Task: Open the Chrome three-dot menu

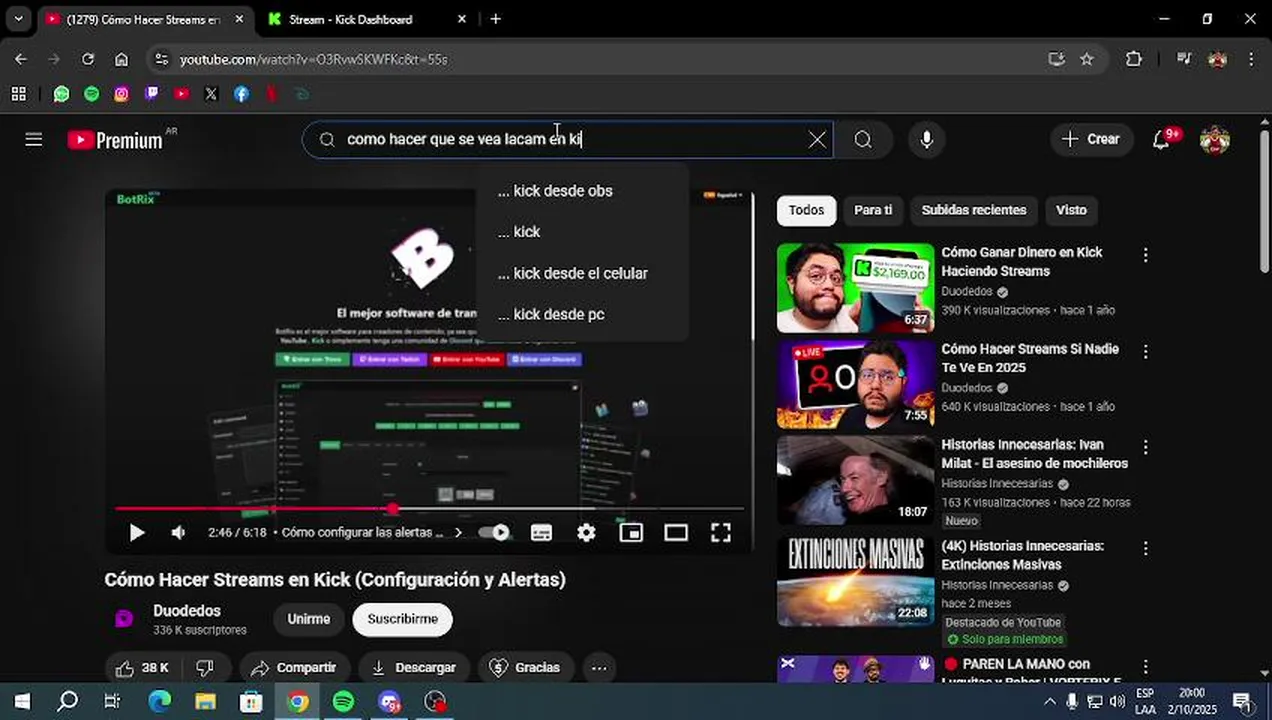Action: click(1251, 59)
